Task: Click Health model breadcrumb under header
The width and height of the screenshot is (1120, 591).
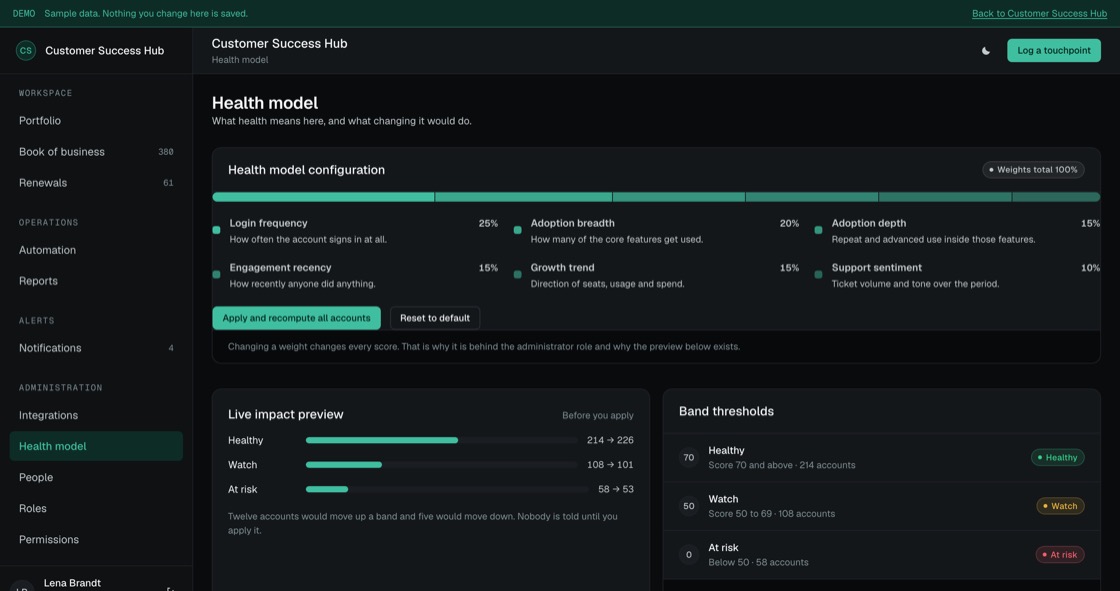Action: coord(240,60)
